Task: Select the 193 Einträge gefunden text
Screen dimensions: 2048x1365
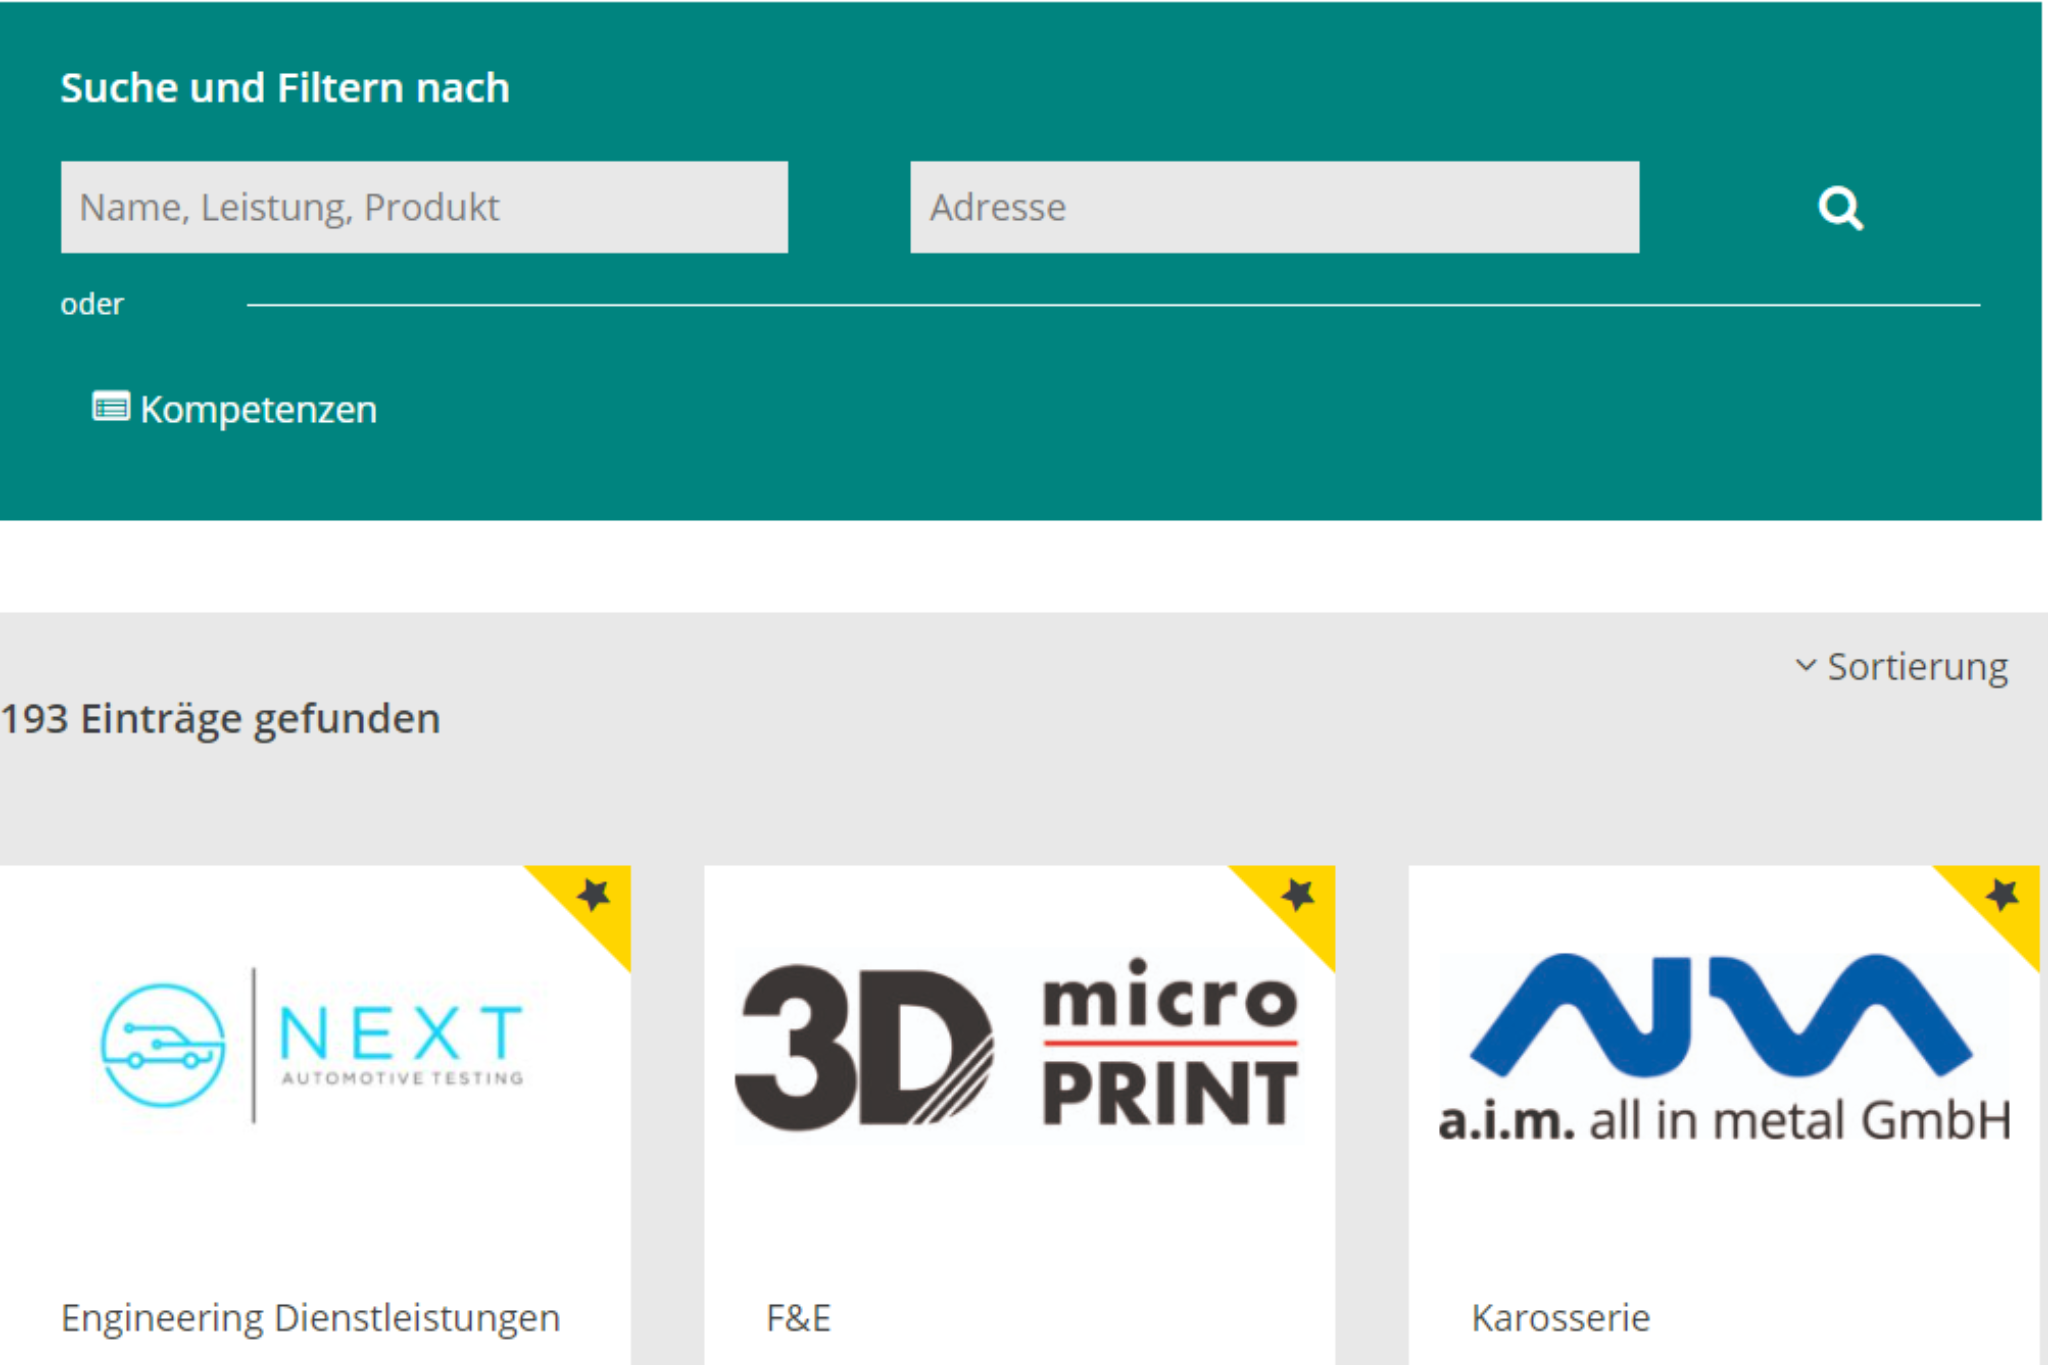Action: pos(220,720)
